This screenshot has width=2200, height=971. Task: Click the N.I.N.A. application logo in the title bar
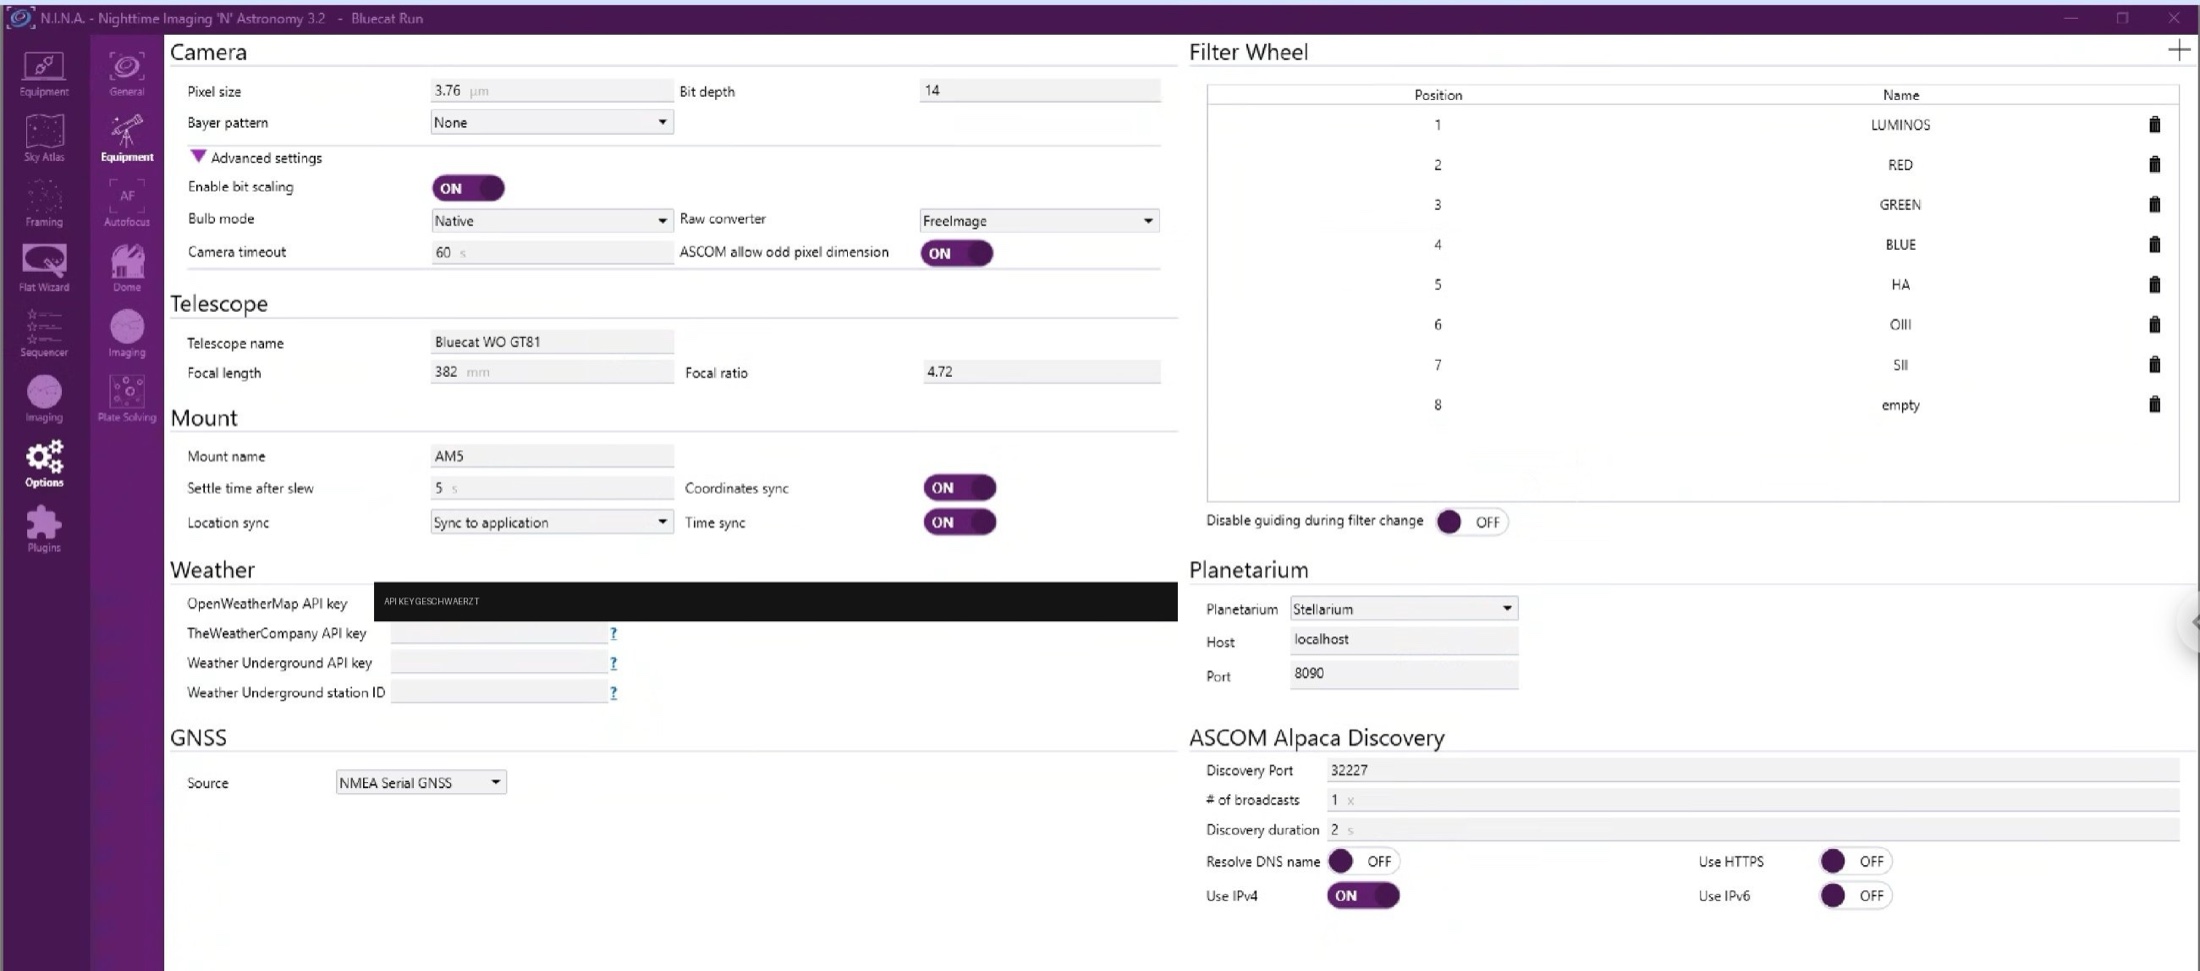(19, 18)
